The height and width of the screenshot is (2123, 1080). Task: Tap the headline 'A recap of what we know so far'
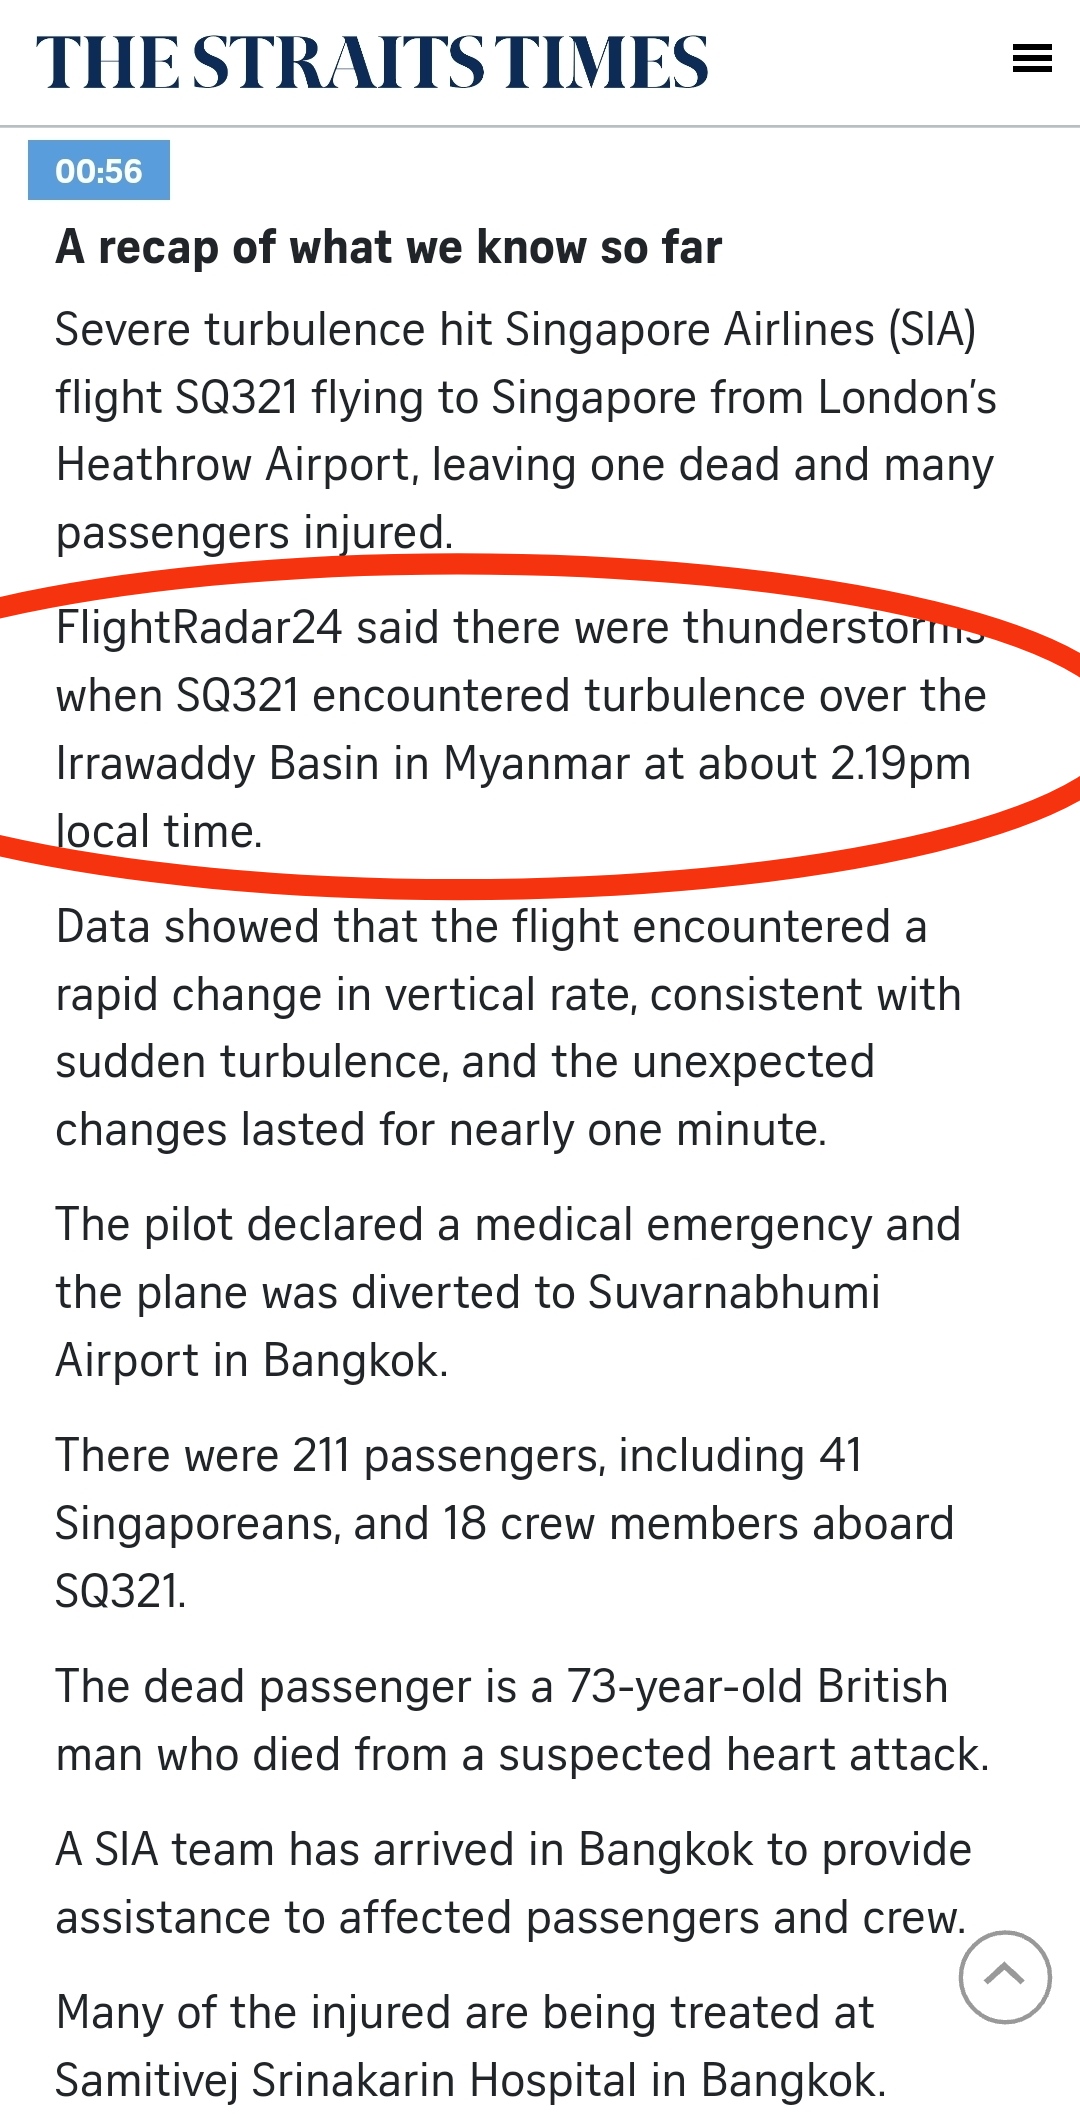(x=389, y=247)
